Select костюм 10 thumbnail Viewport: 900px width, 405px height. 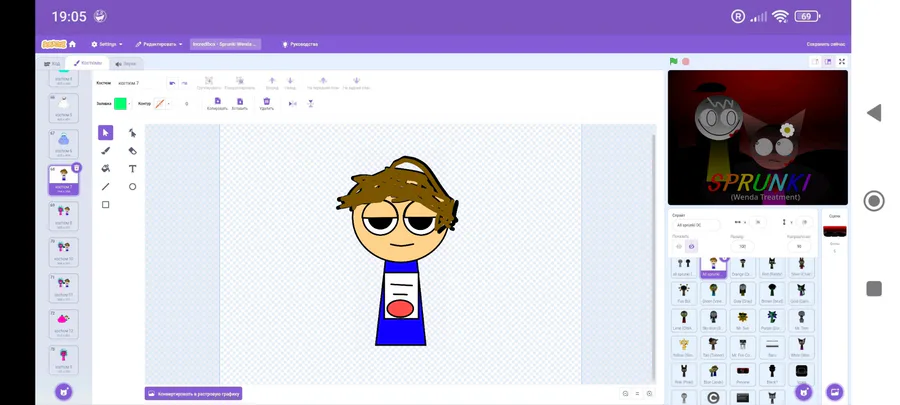64,252
